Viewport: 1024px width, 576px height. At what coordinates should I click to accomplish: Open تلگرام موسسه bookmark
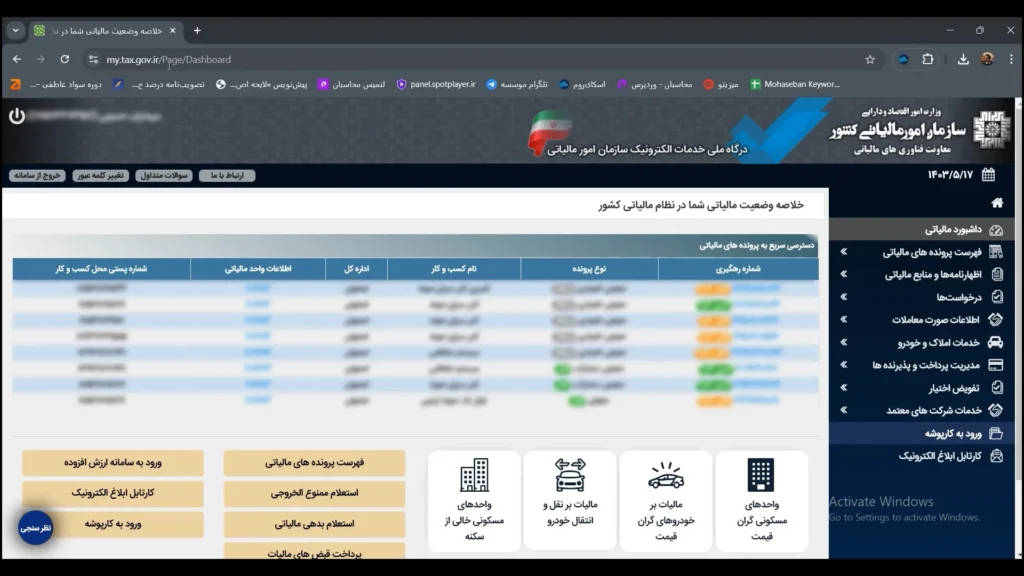[517, 84]
